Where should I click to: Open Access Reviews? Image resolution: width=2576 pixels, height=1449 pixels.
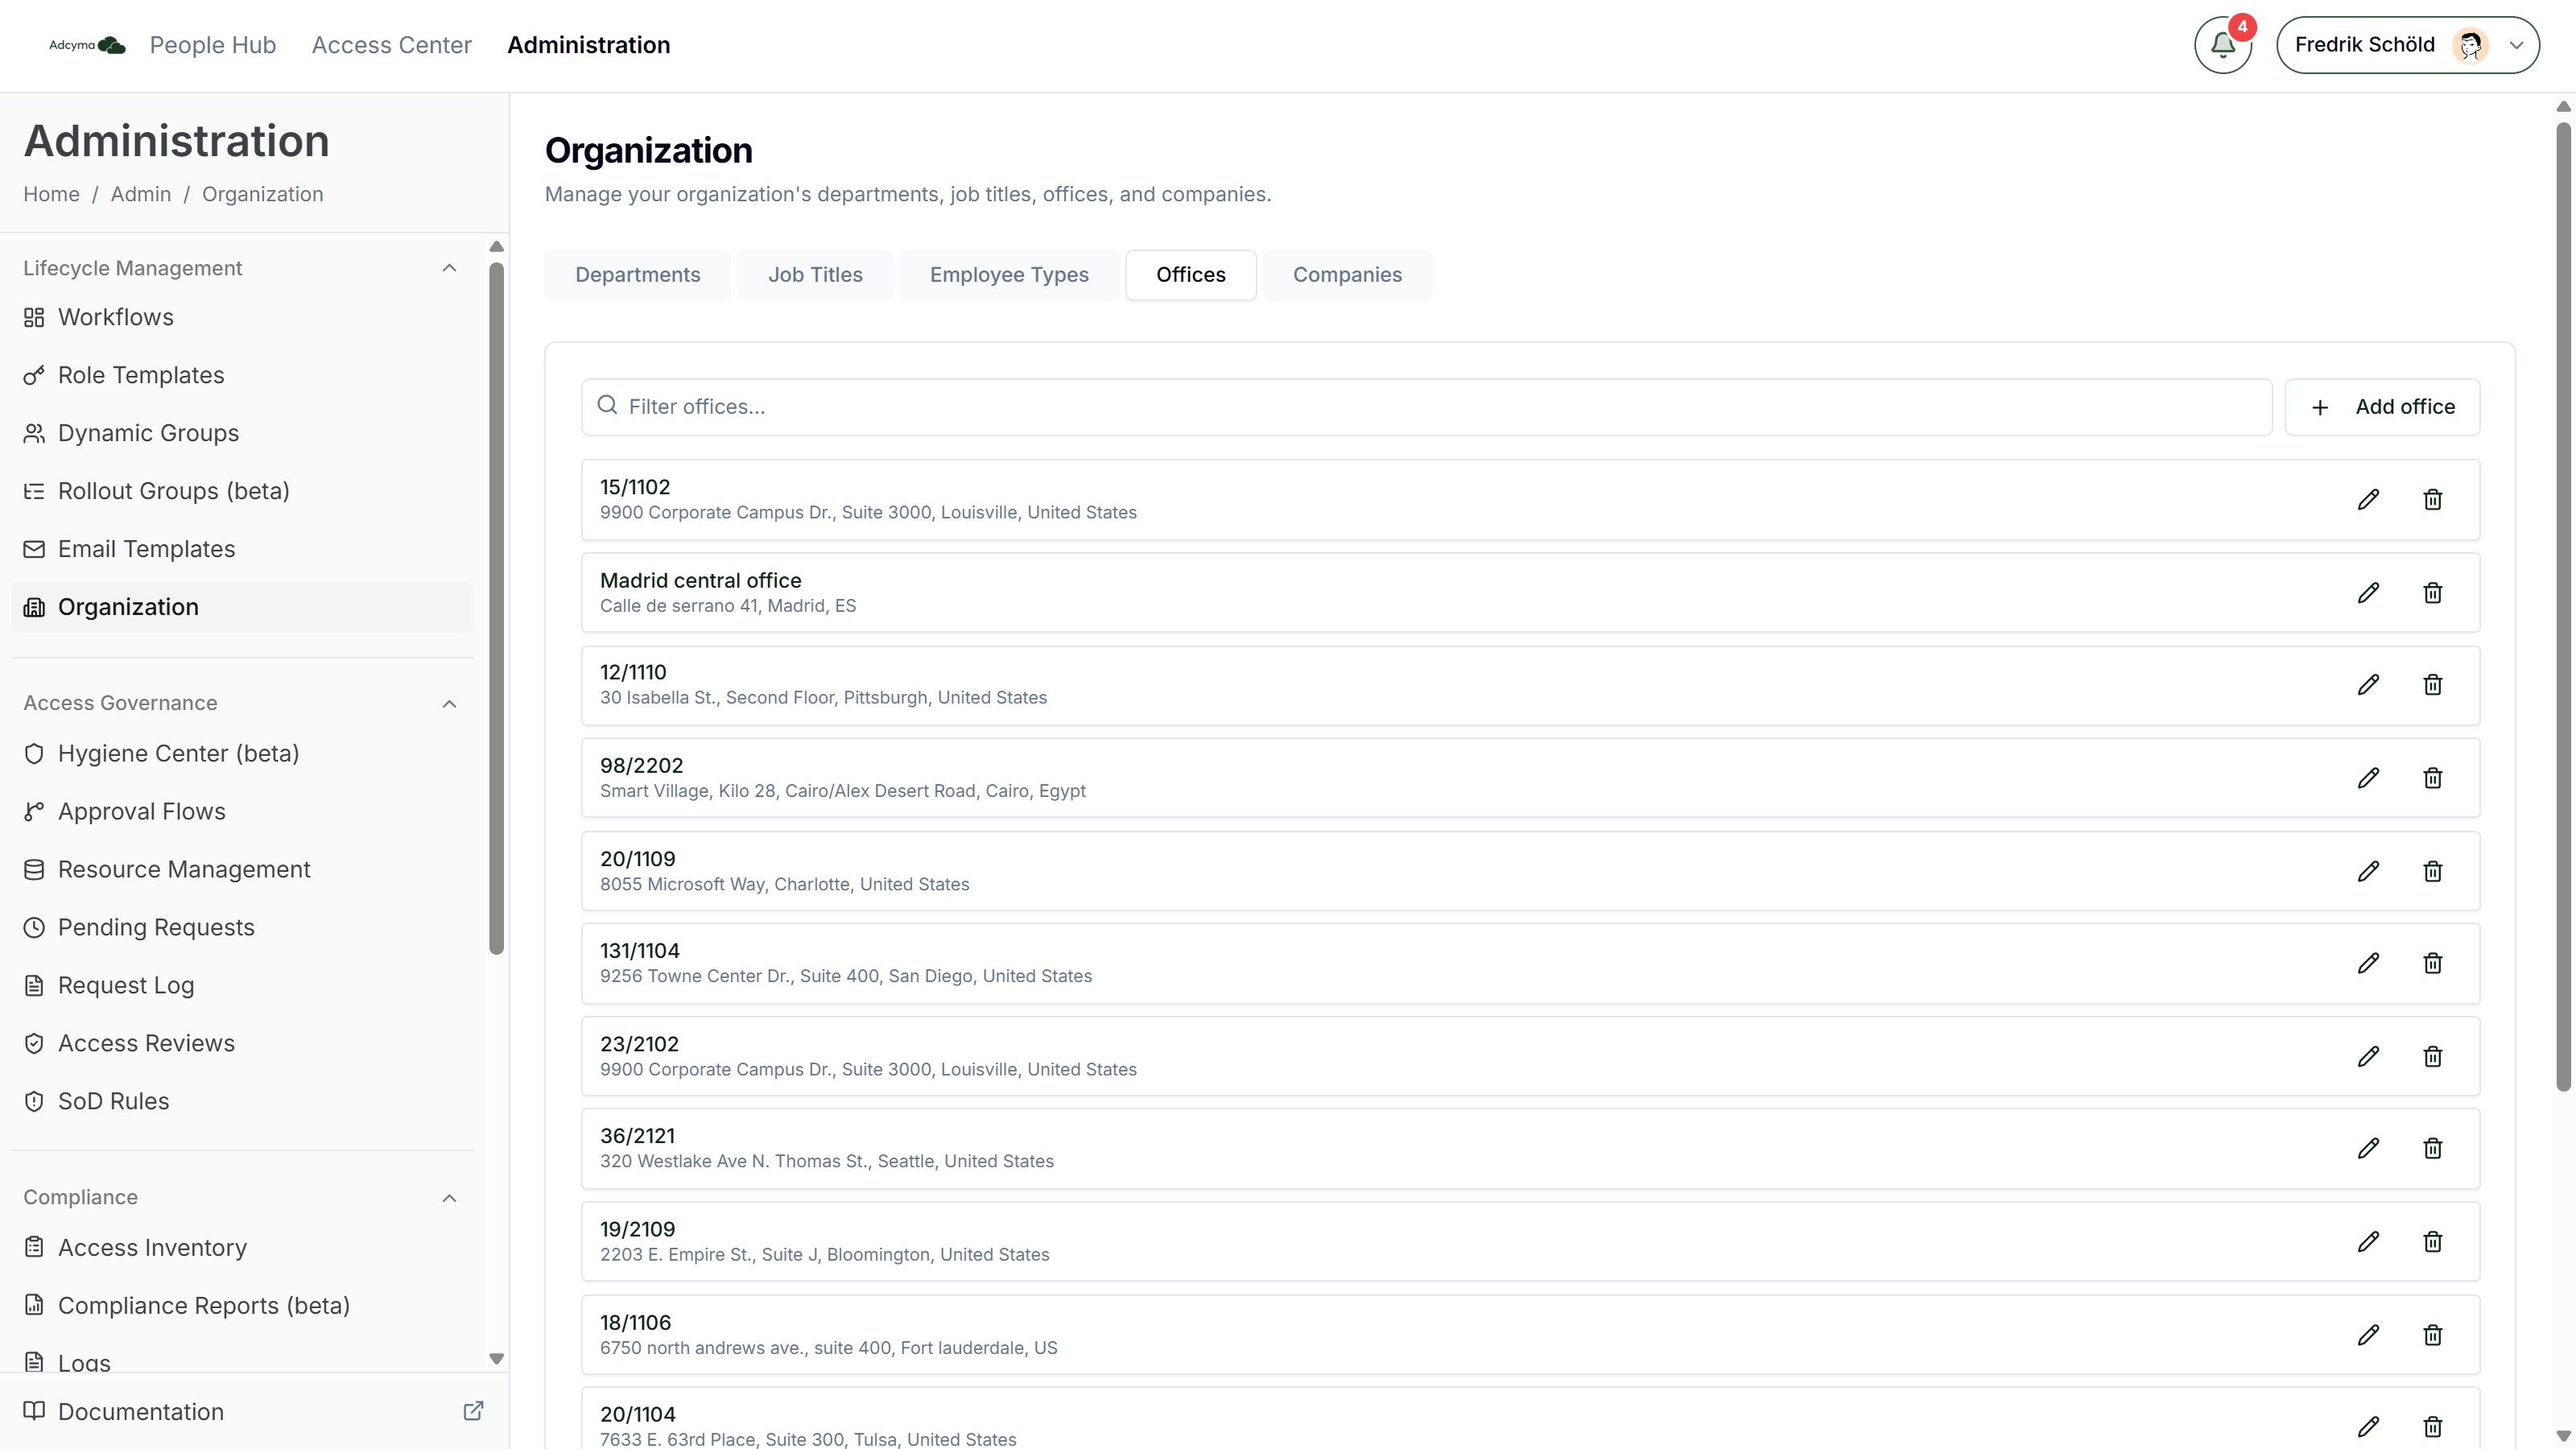242,1043
